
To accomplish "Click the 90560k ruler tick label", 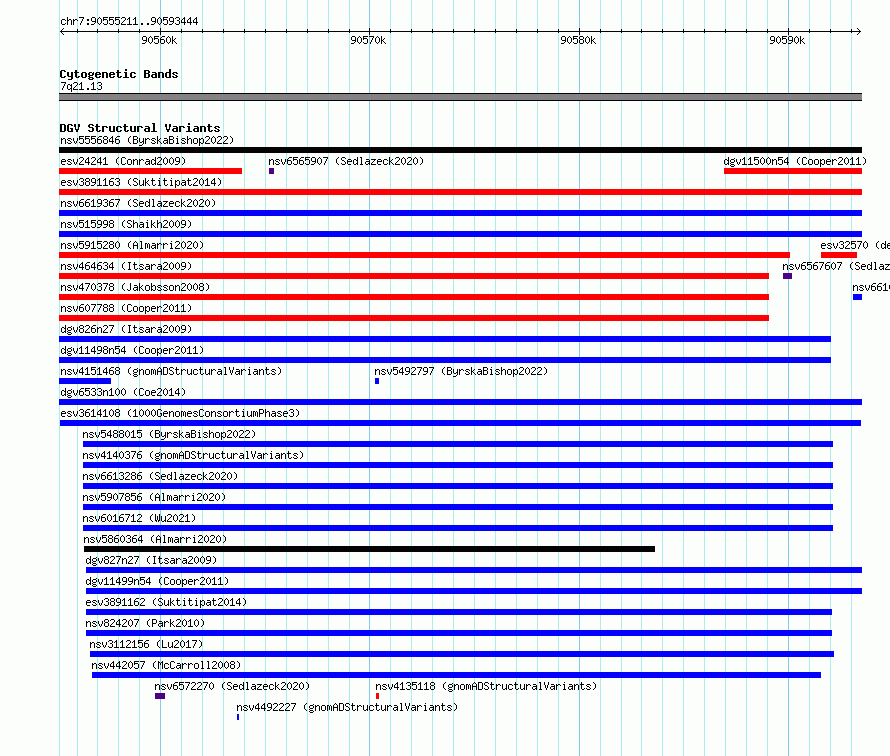I will [159, 40].
